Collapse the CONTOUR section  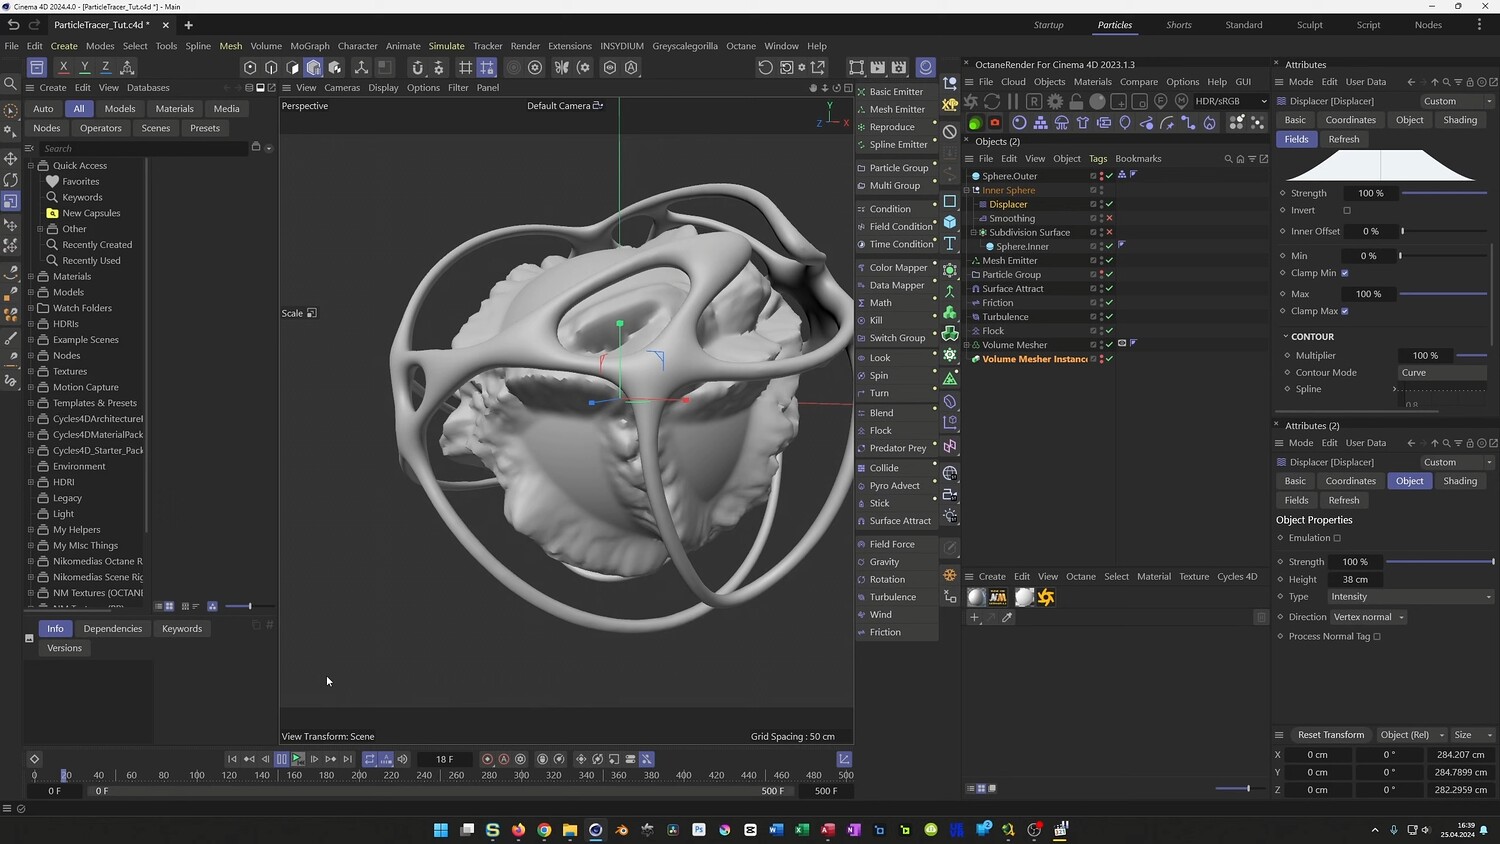point(1285,337)
